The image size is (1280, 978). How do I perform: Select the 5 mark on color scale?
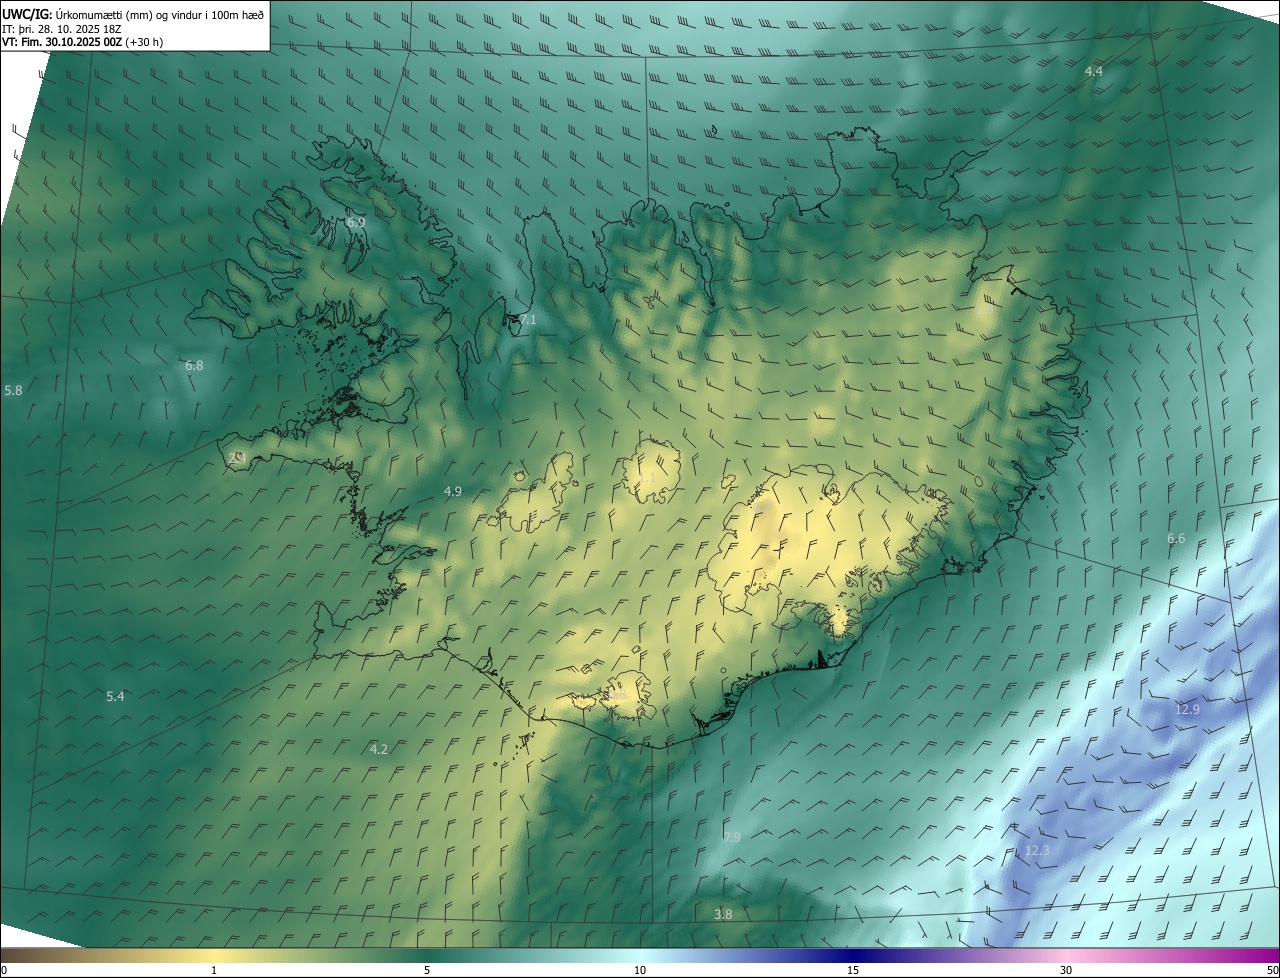tap(427, 970)
